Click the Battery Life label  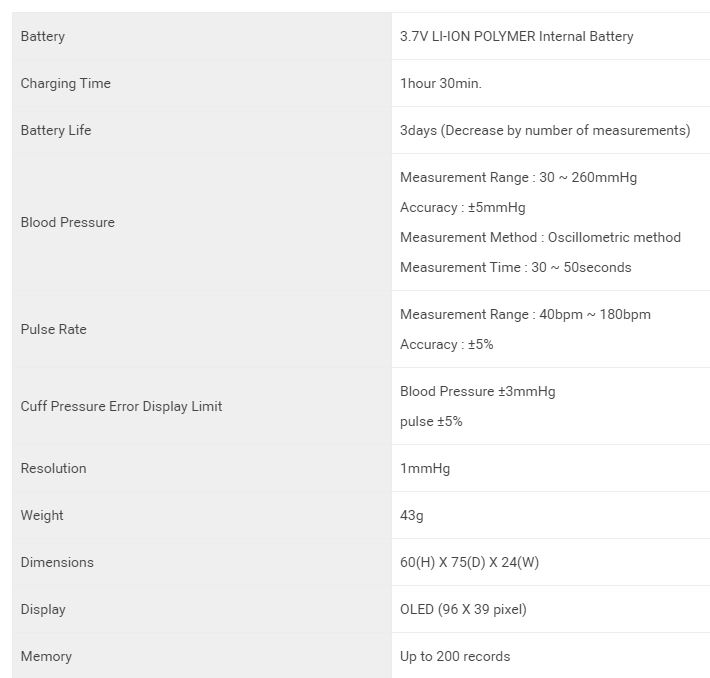(56, 130)
